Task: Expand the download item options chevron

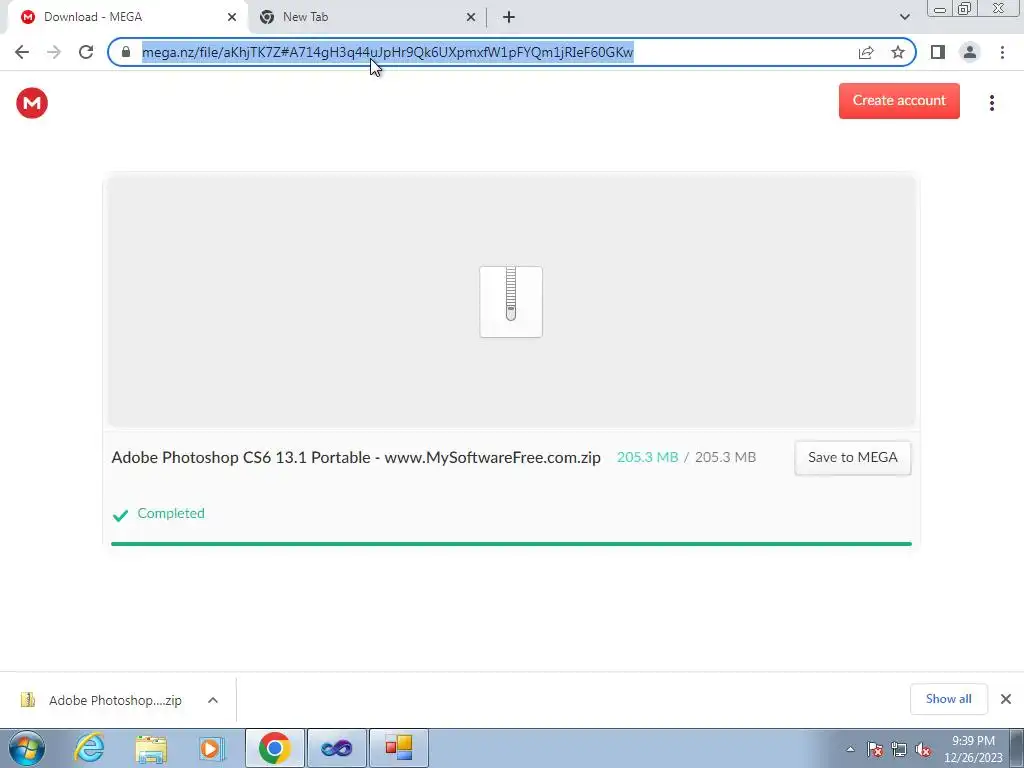Action: pyautogui.click(x=213, y=700)
